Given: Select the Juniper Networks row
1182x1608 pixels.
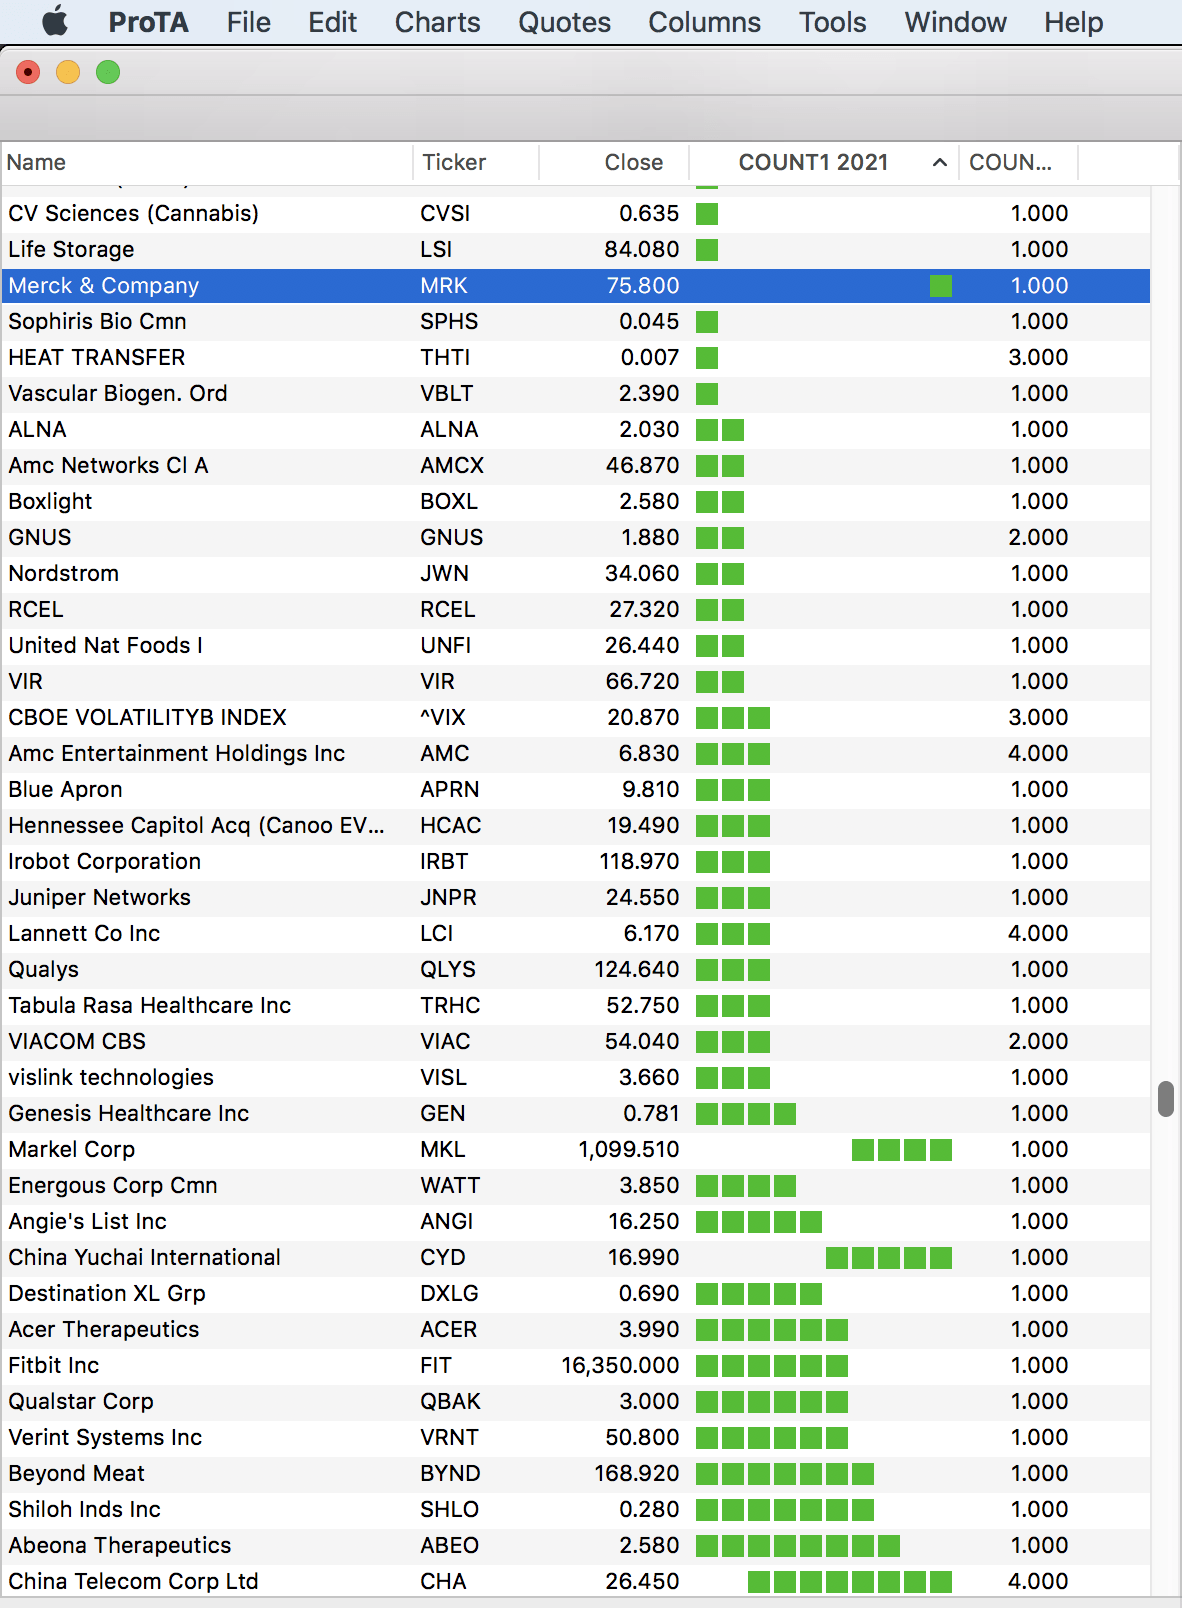Looking at the screenshot, I should [x=575, y=897].
